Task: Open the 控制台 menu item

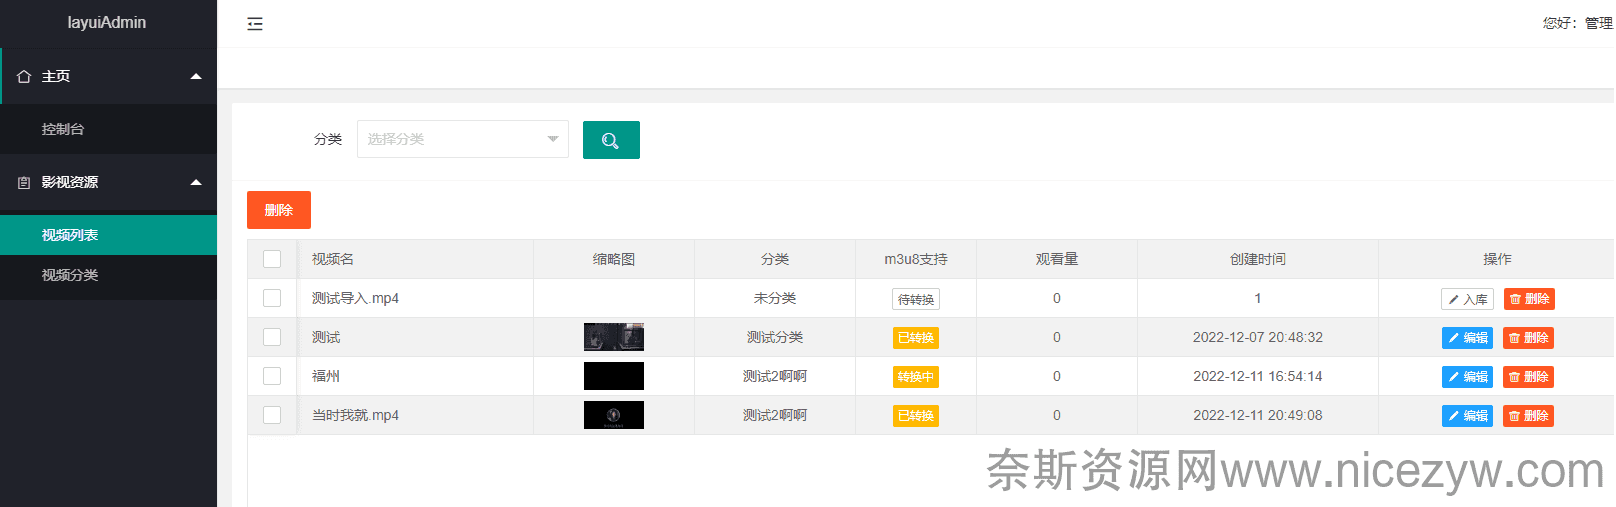Action: pos(108,129)
